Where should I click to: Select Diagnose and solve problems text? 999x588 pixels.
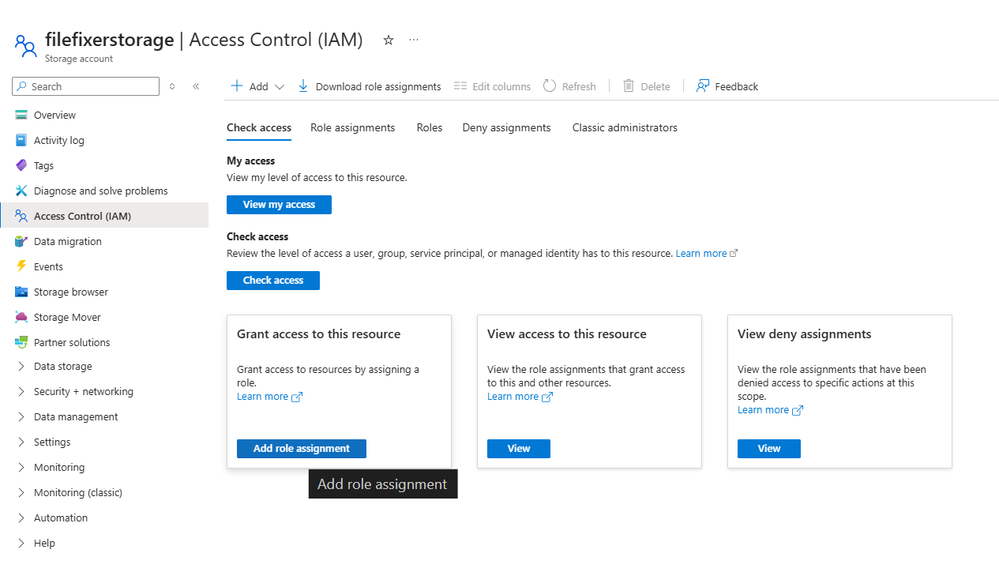tap(101, 191)
